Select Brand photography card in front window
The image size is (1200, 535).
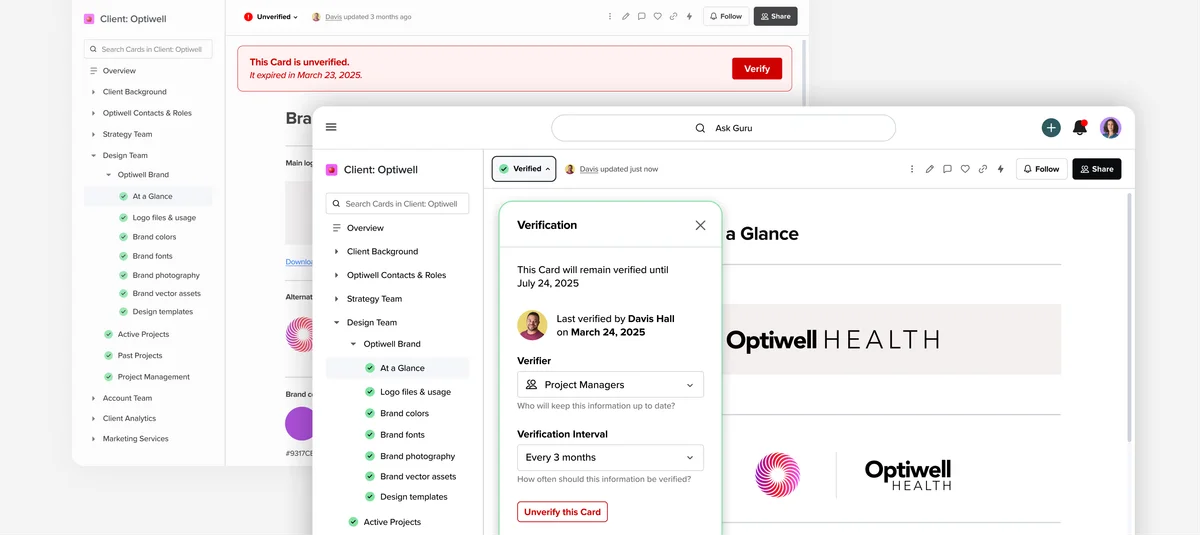click(x=417, y=456)
